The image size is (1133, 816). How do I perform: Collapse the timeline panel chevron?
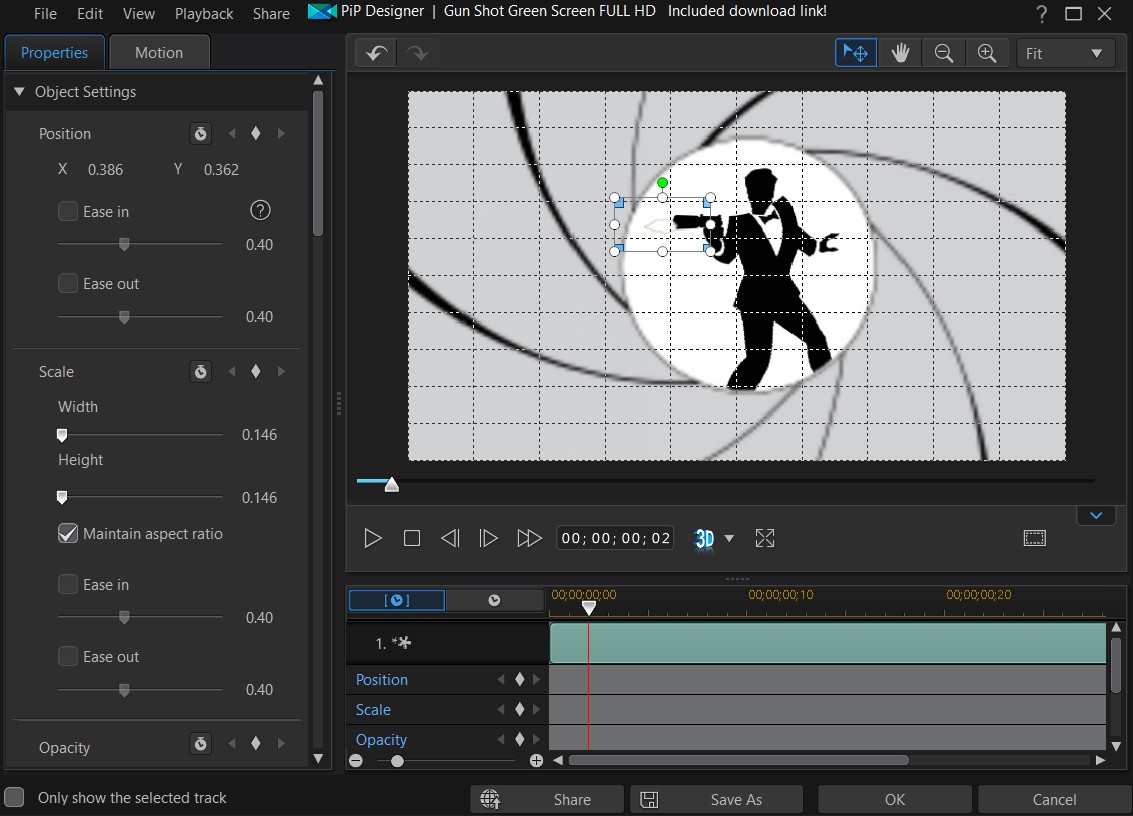pos(1096,515)
